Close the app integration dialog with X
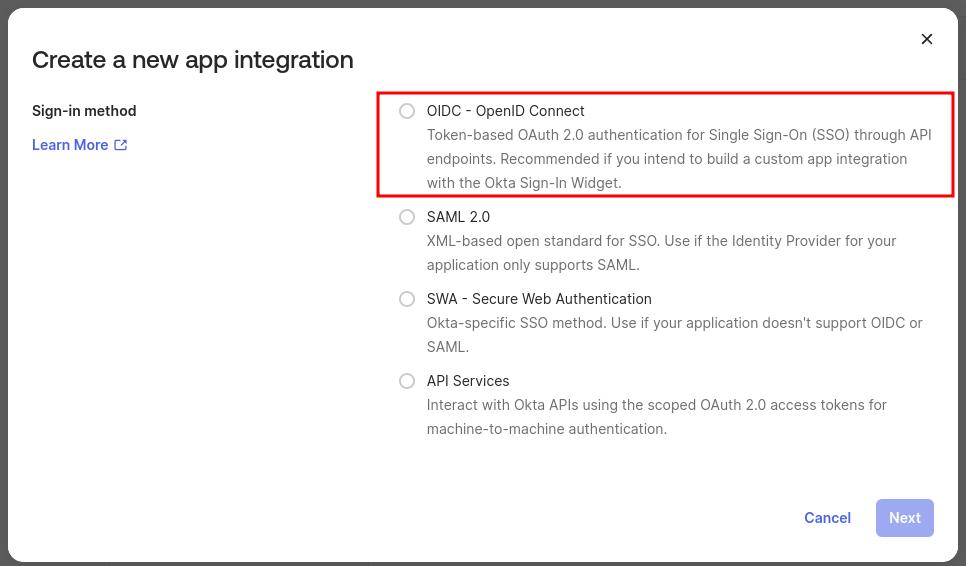This screenshot has height=566, width=966. click(927, 39)
